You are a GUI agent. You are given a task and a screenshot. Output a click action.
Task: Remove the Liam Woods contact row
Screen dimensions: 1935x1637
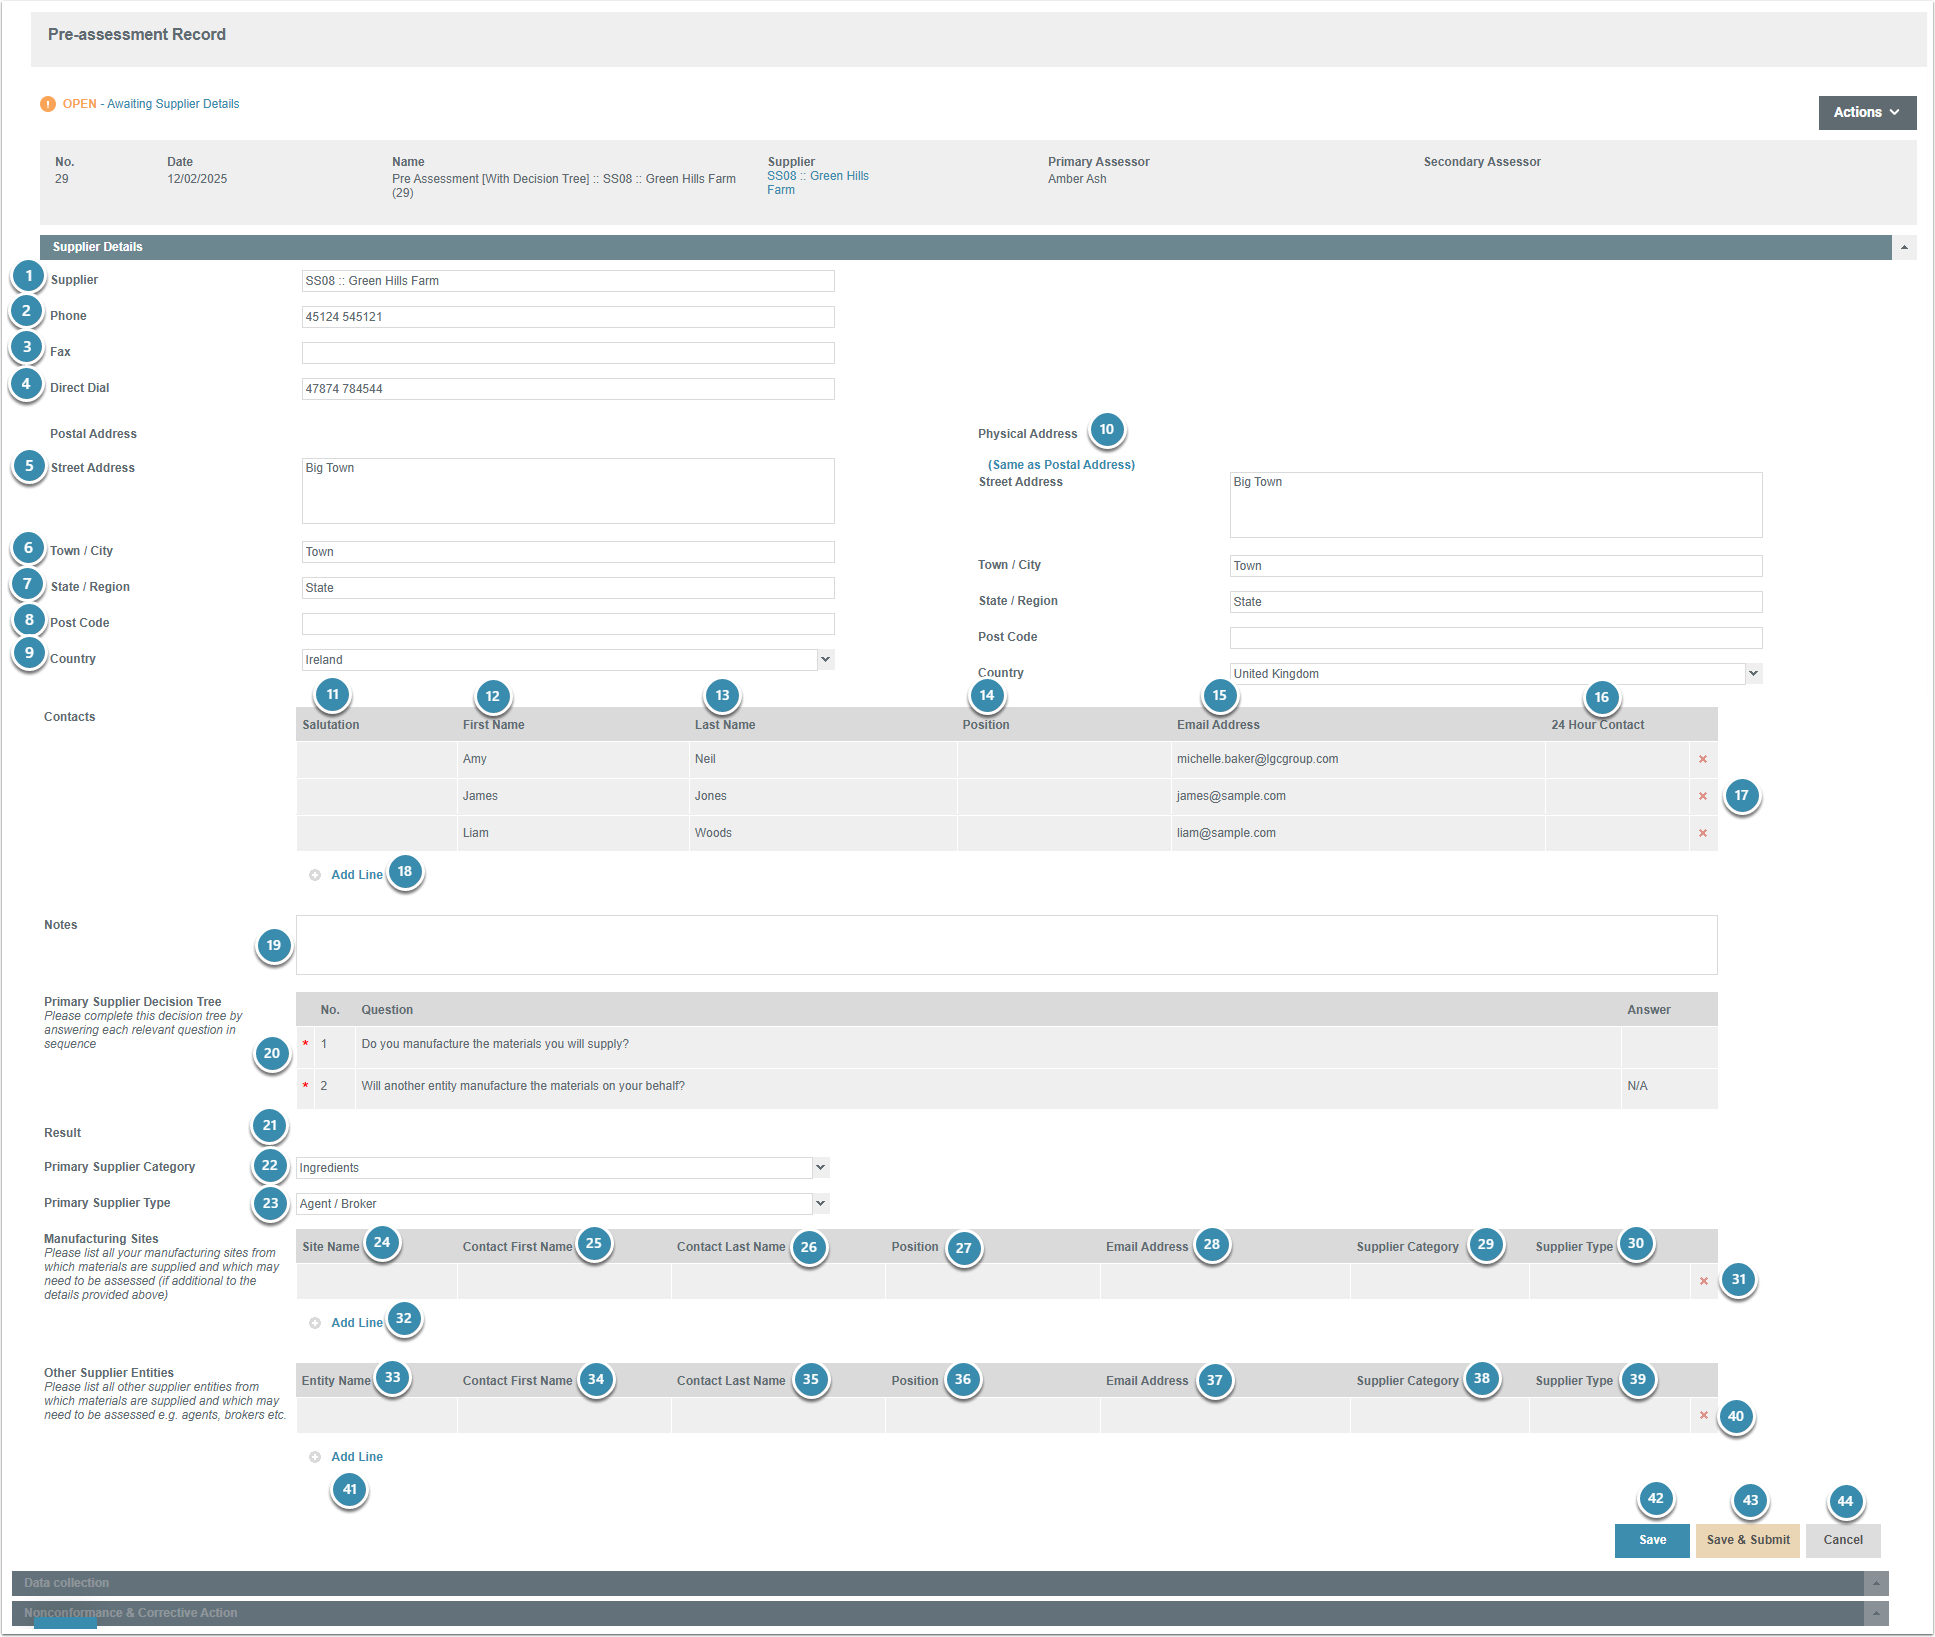1702,833
